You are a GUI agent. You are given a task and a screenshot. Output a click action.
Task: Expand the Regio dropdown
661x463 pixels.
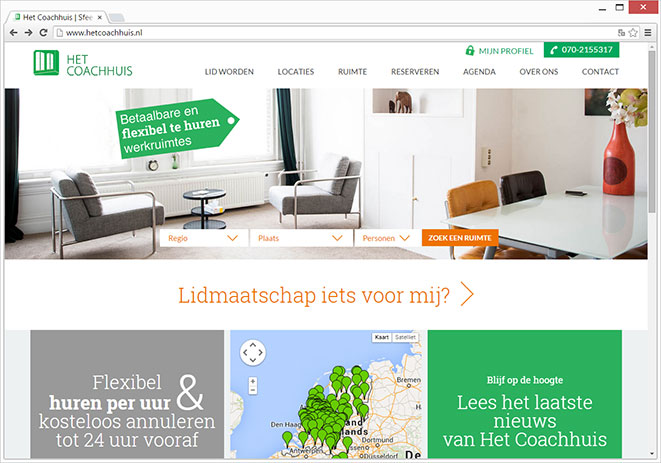pyautogui.click(x=204, y=238)
